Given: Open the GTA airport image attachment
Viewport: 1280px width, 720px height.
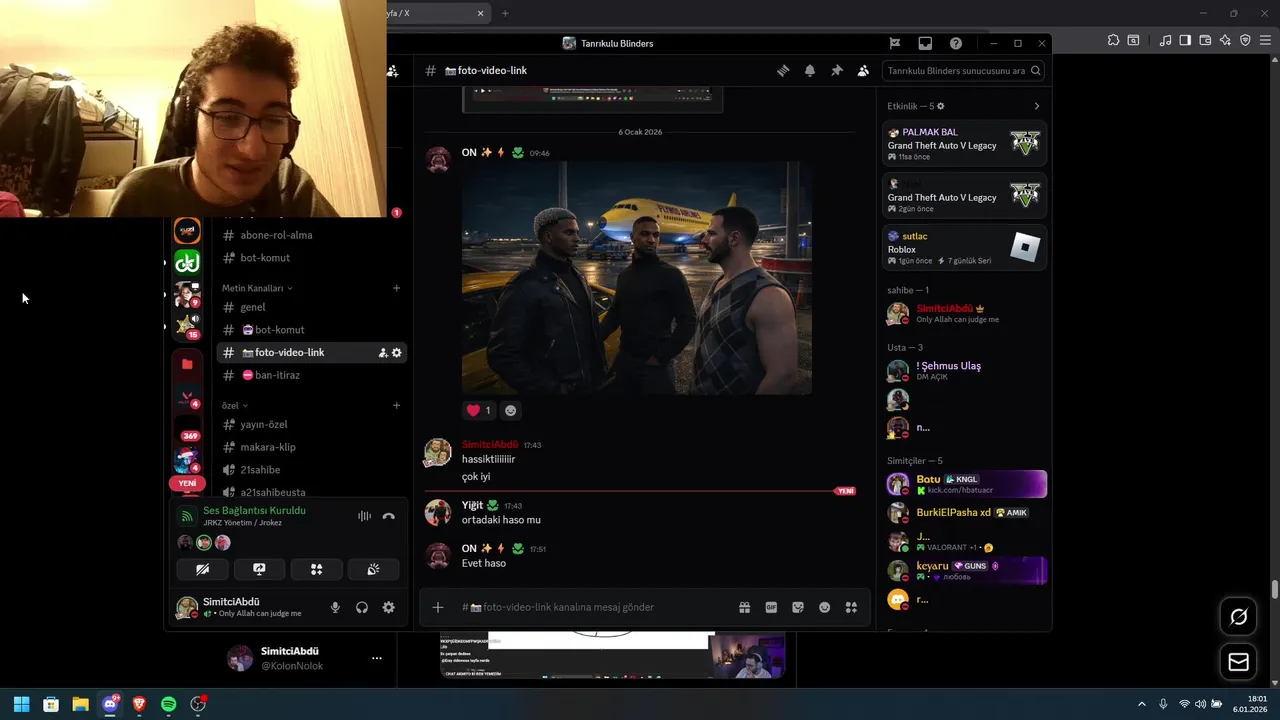Looking at the screenshot, I should 637,278.
